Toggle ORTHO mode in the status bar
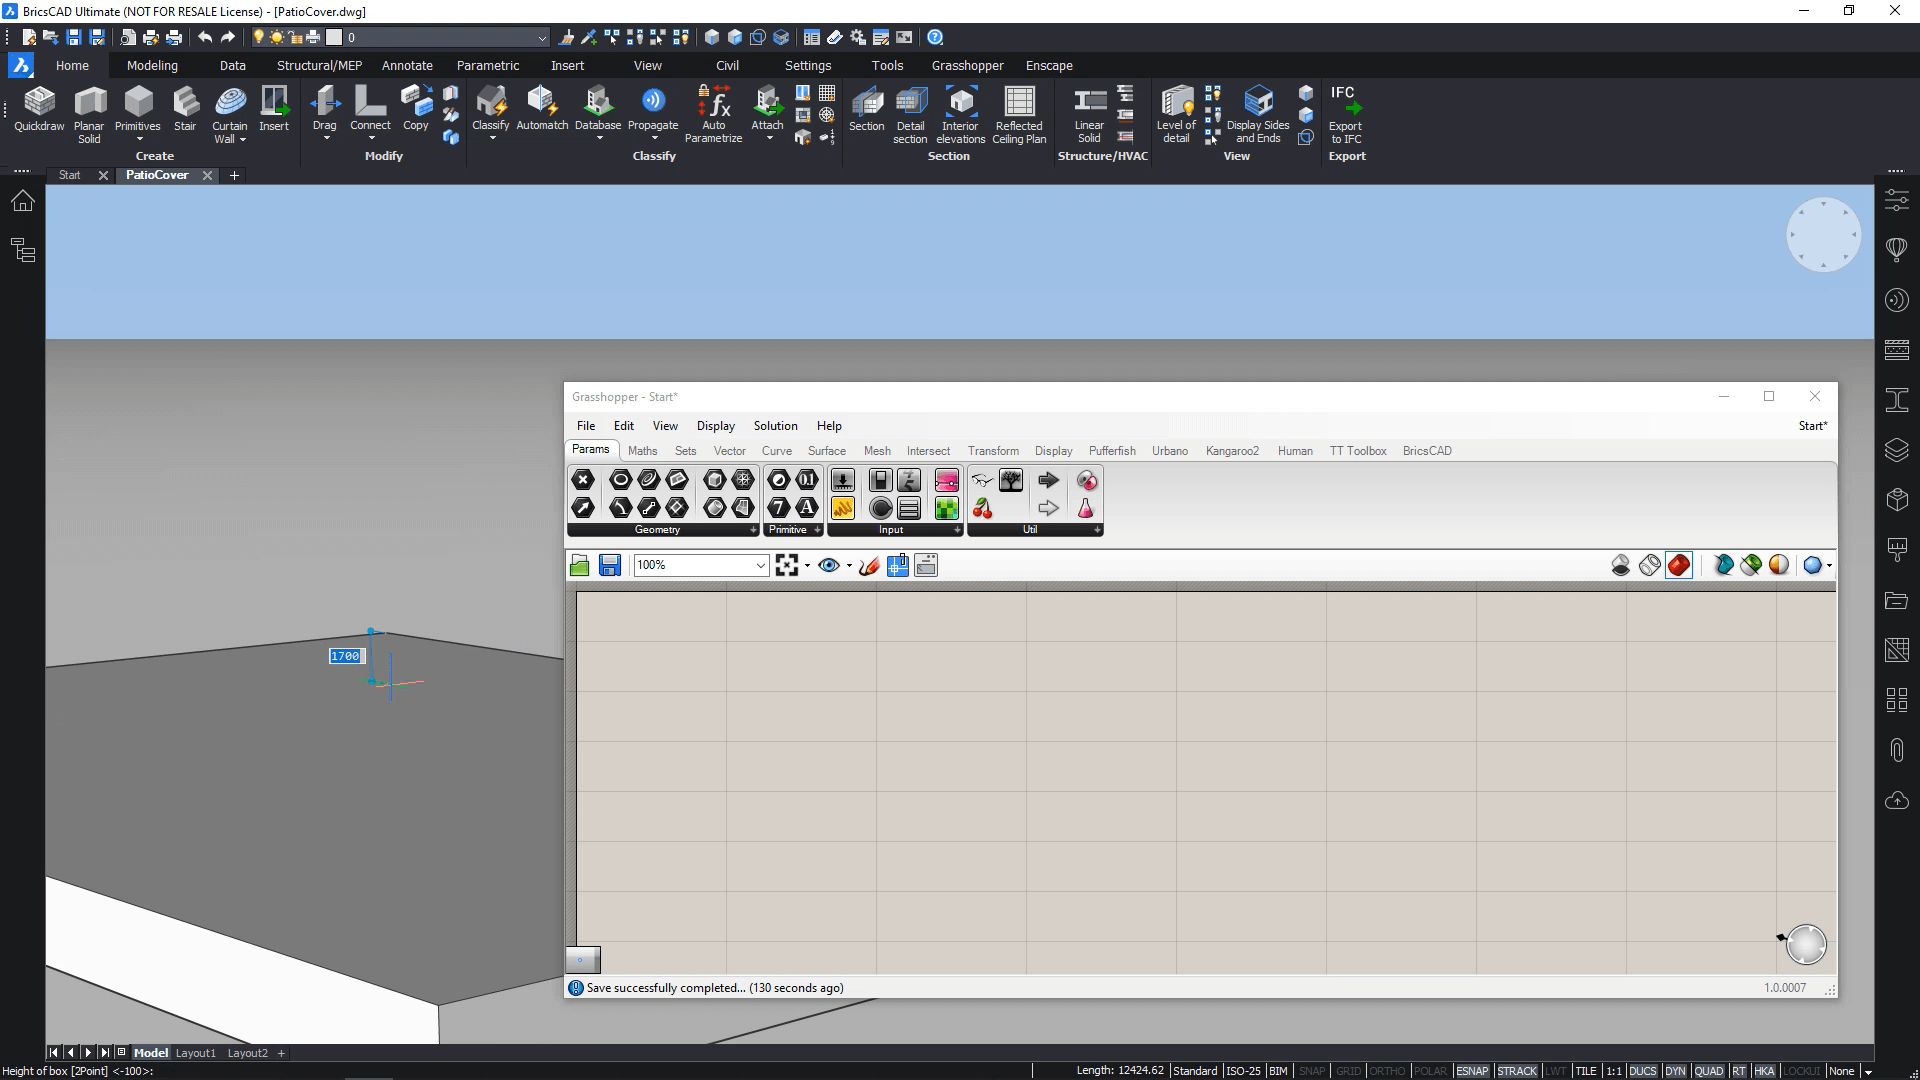 tap(1387, 1071)
